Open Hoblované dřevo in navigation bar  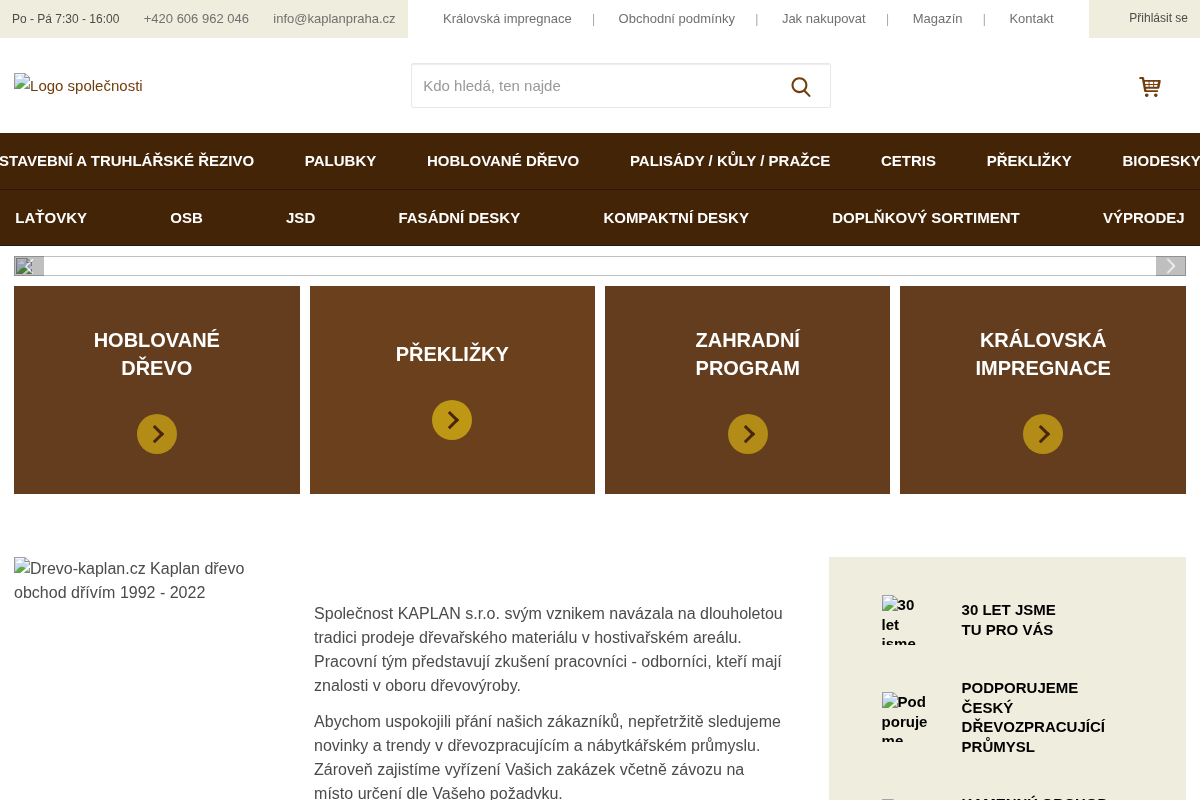point(503,161)
